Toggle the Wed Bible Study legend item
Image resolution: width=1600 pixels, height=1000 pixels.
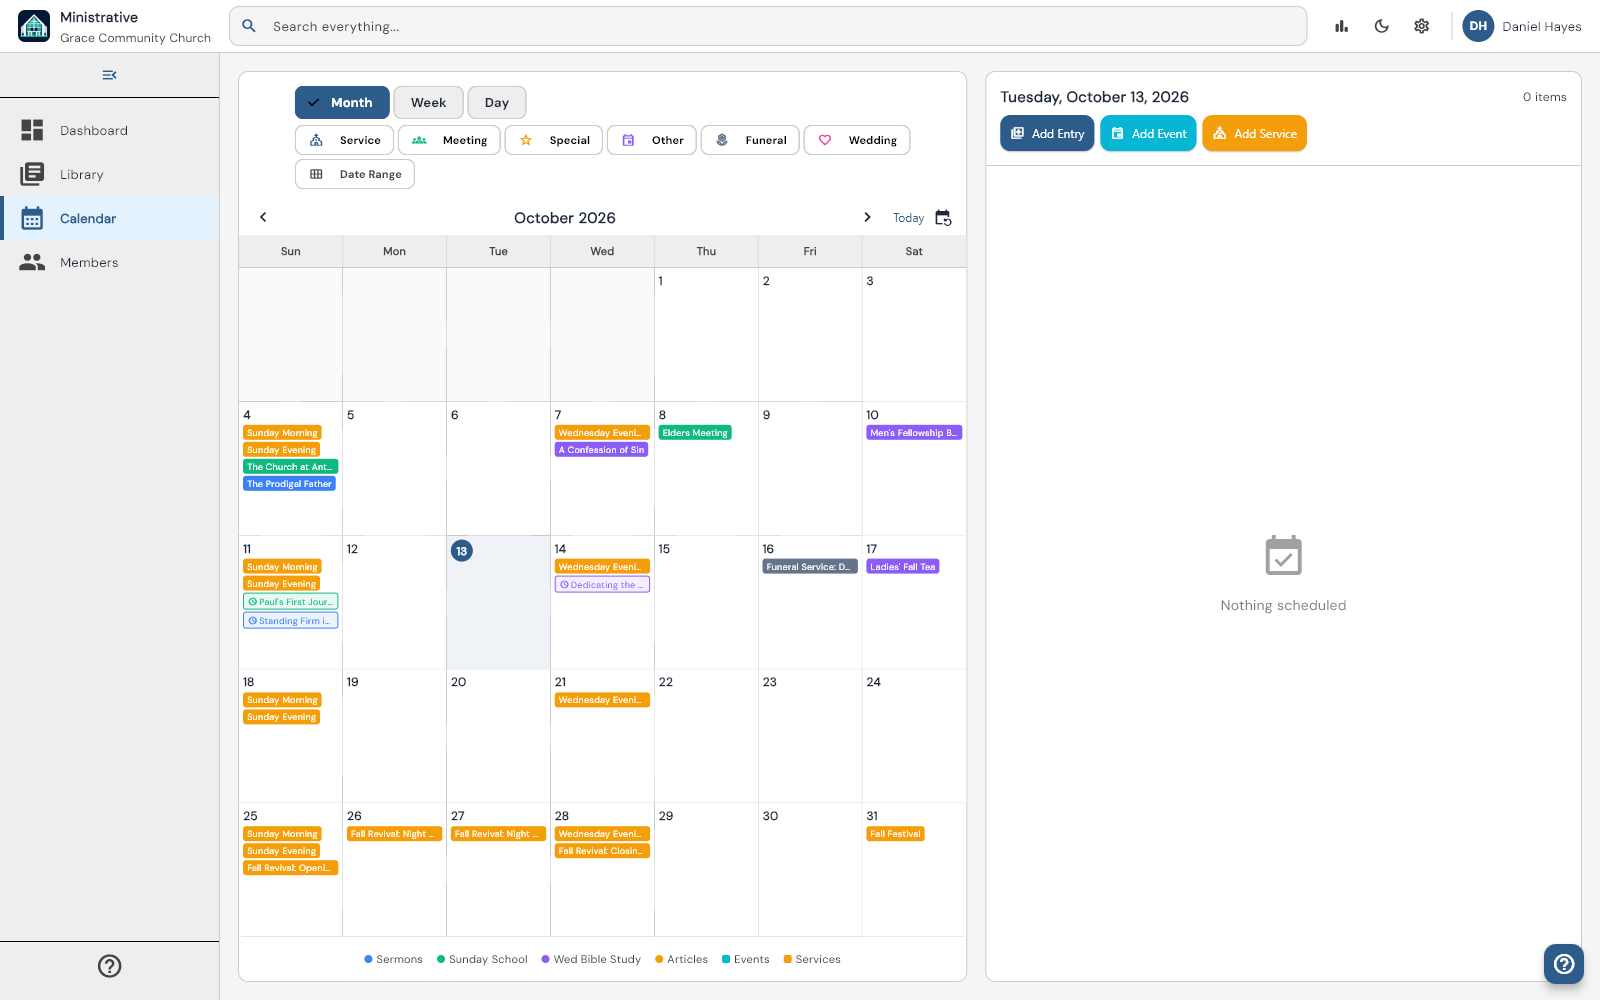point(591,959)
